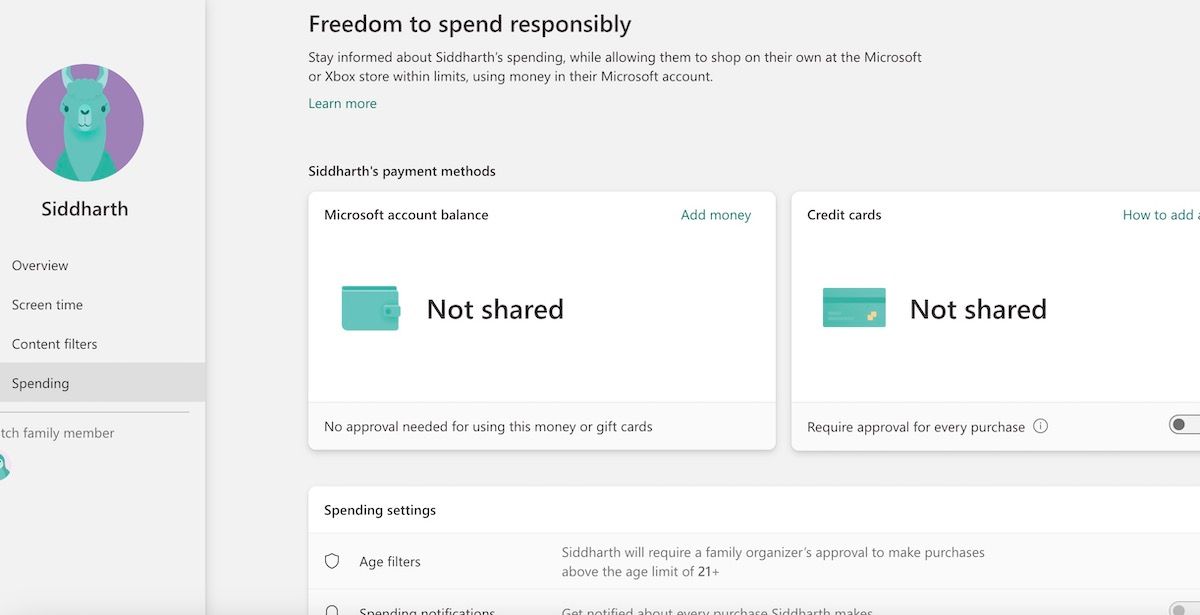Toggle the Spending notifications switch
The image size is (1200, 615).
pyautogui.click(x=1185, y=609)
